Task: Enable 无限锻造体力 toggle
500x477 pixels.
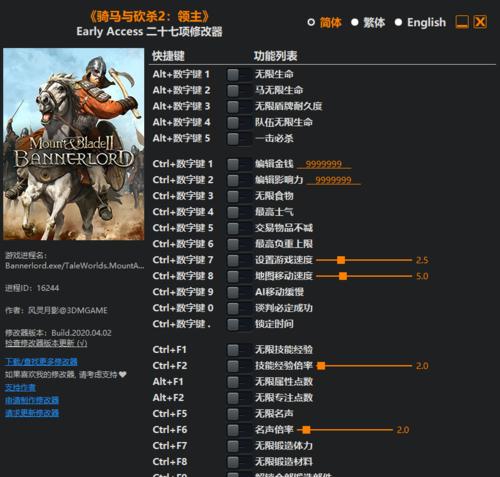Action: click(239, 446)
